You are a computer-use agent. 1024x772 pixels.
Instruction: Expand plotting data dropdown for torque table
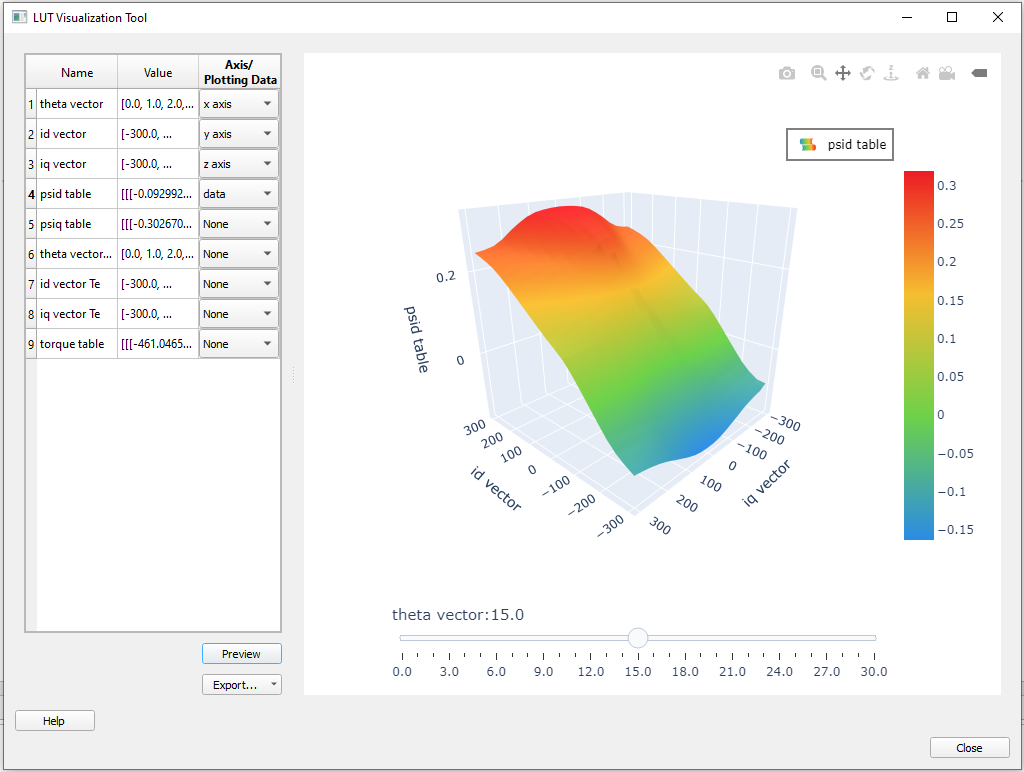click(239, 344)
